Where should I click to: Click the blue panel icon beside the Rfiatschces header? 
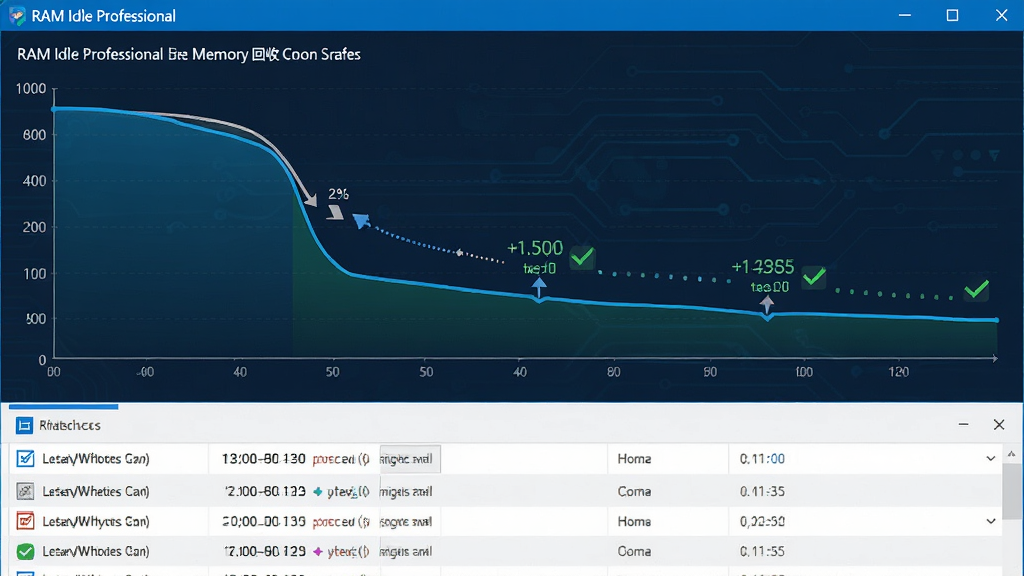(24, 426)
